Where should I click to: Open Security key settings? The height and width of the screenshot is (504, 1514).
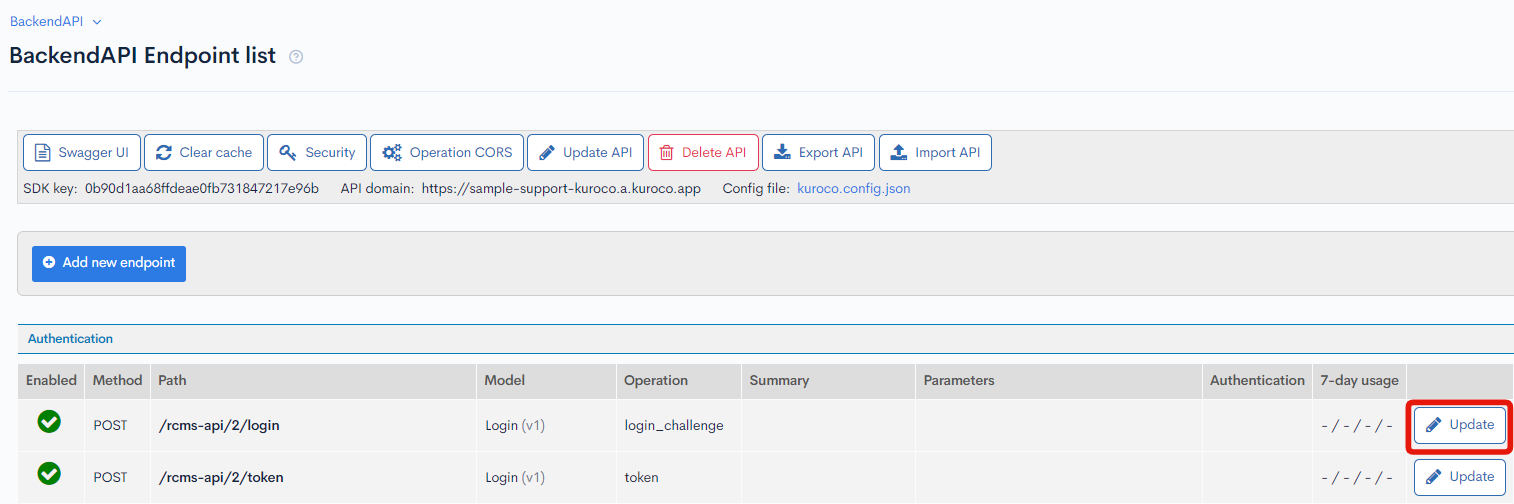click(x=317, y=153)
